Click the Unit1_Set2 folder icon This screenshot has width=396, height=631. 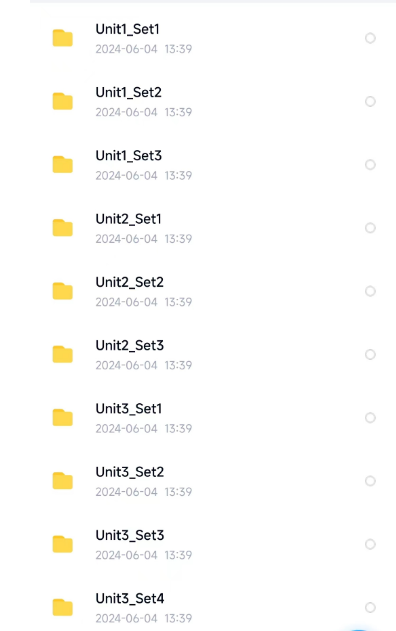tap(62, 101)
